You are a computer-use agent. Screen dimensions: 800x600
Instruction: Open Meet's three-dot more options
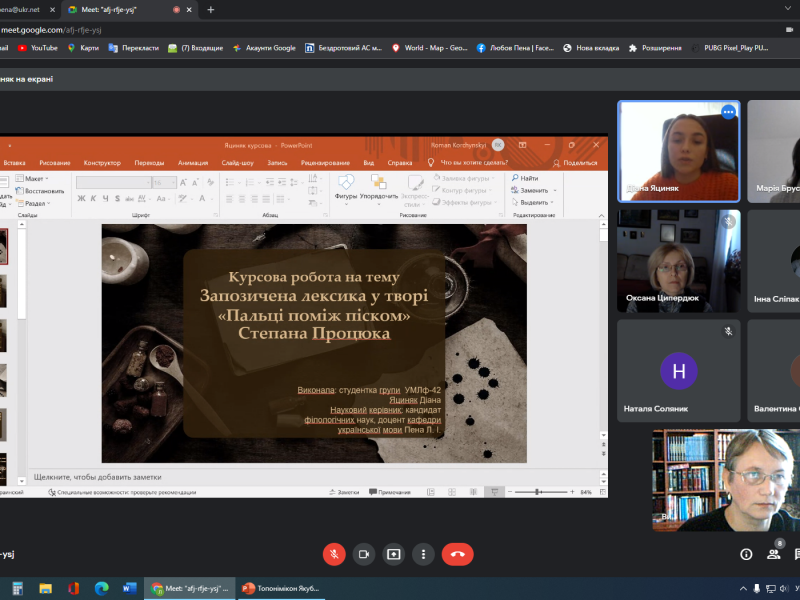coord(424,554)
